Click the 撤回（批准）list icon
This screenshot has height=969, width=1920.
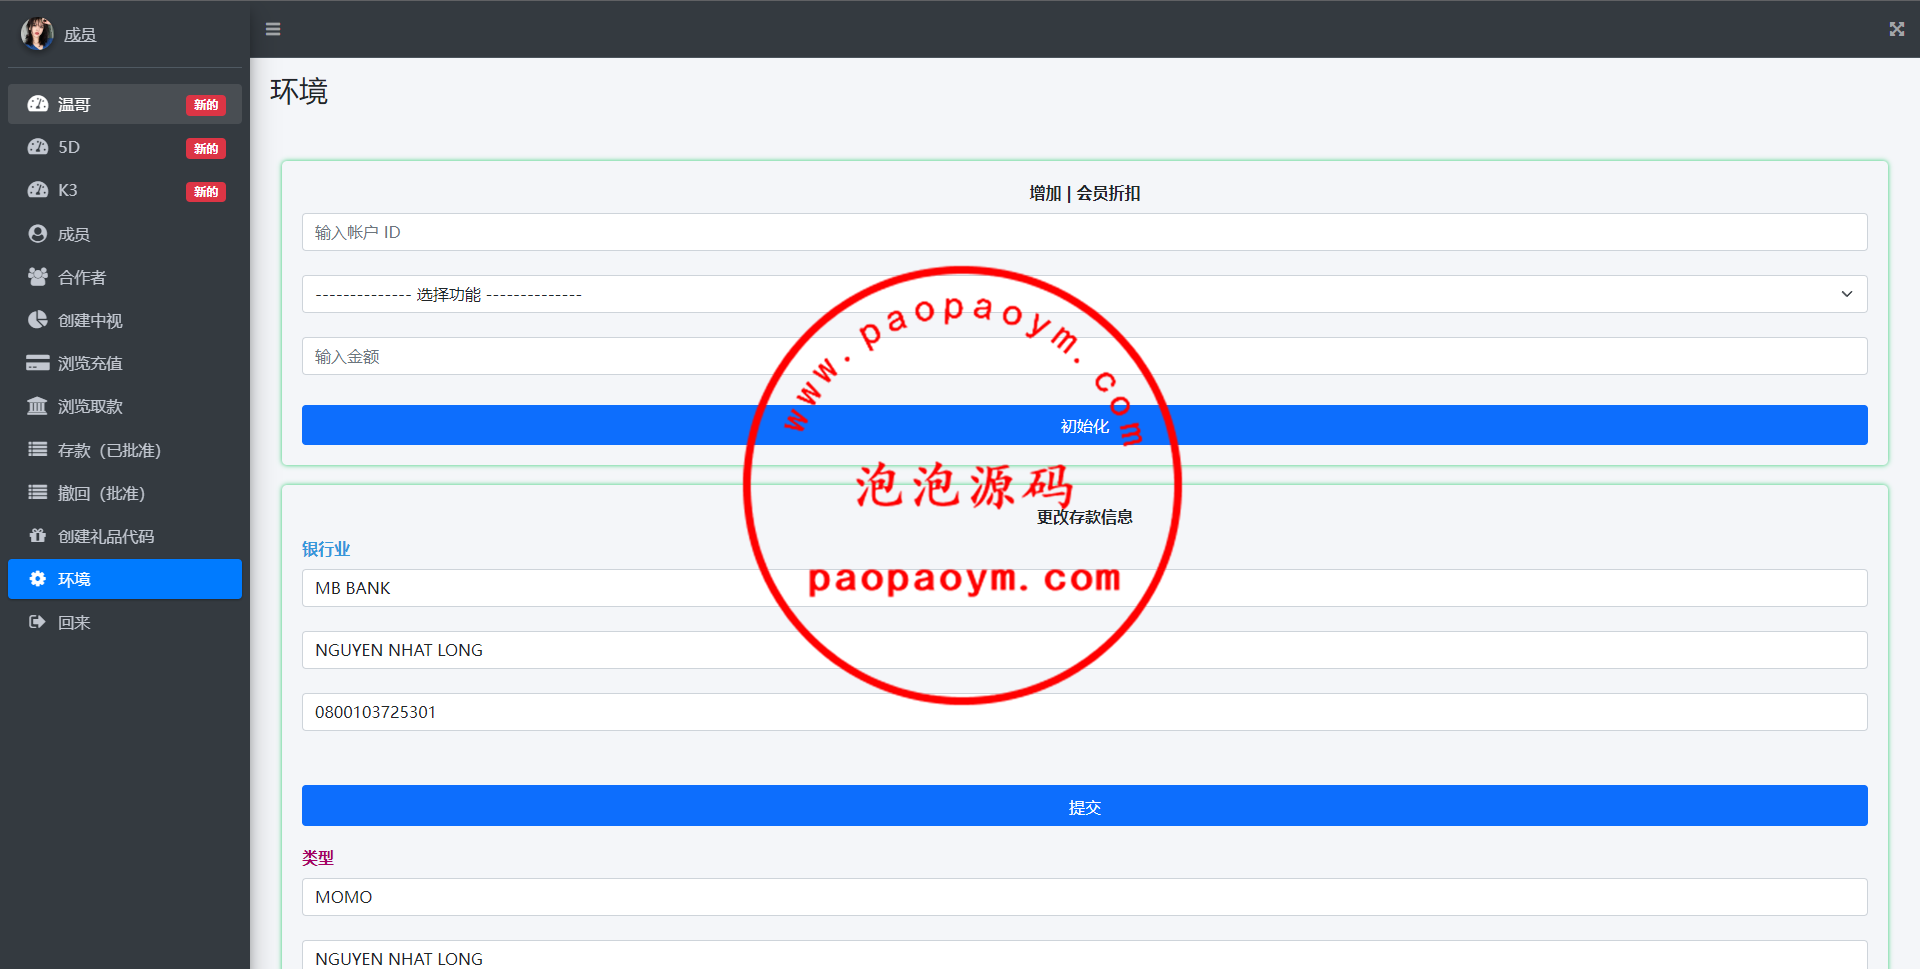(38, 493)
